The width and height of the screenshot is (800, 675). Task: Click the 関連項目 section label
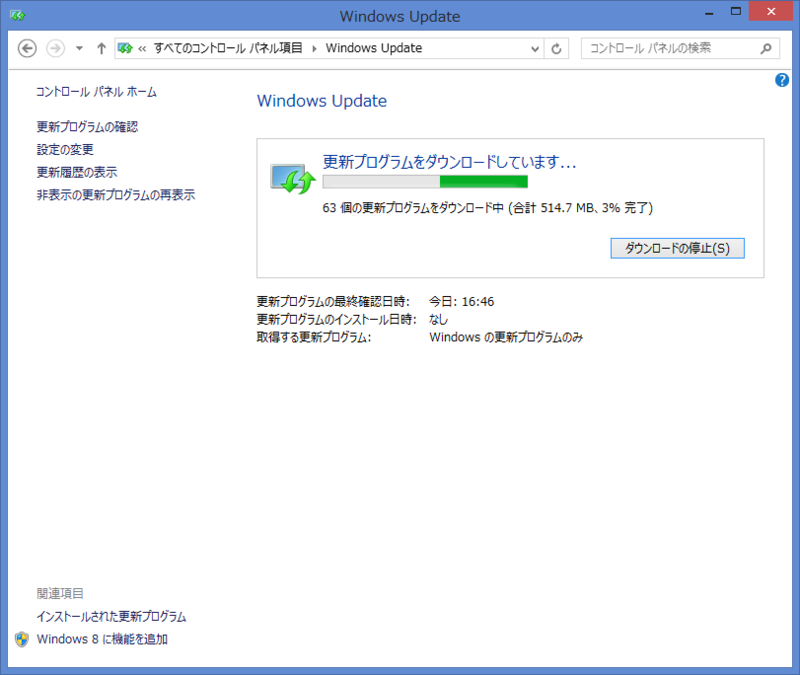[x=60, y=593]
